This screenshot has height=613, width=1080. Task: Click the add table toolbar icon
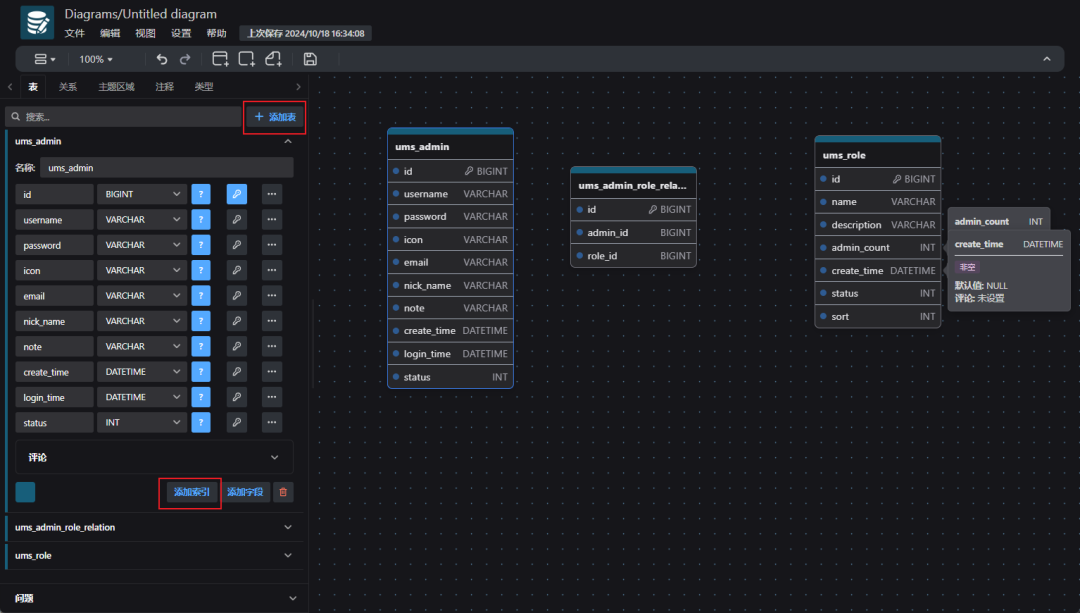(x=220, y=59)
